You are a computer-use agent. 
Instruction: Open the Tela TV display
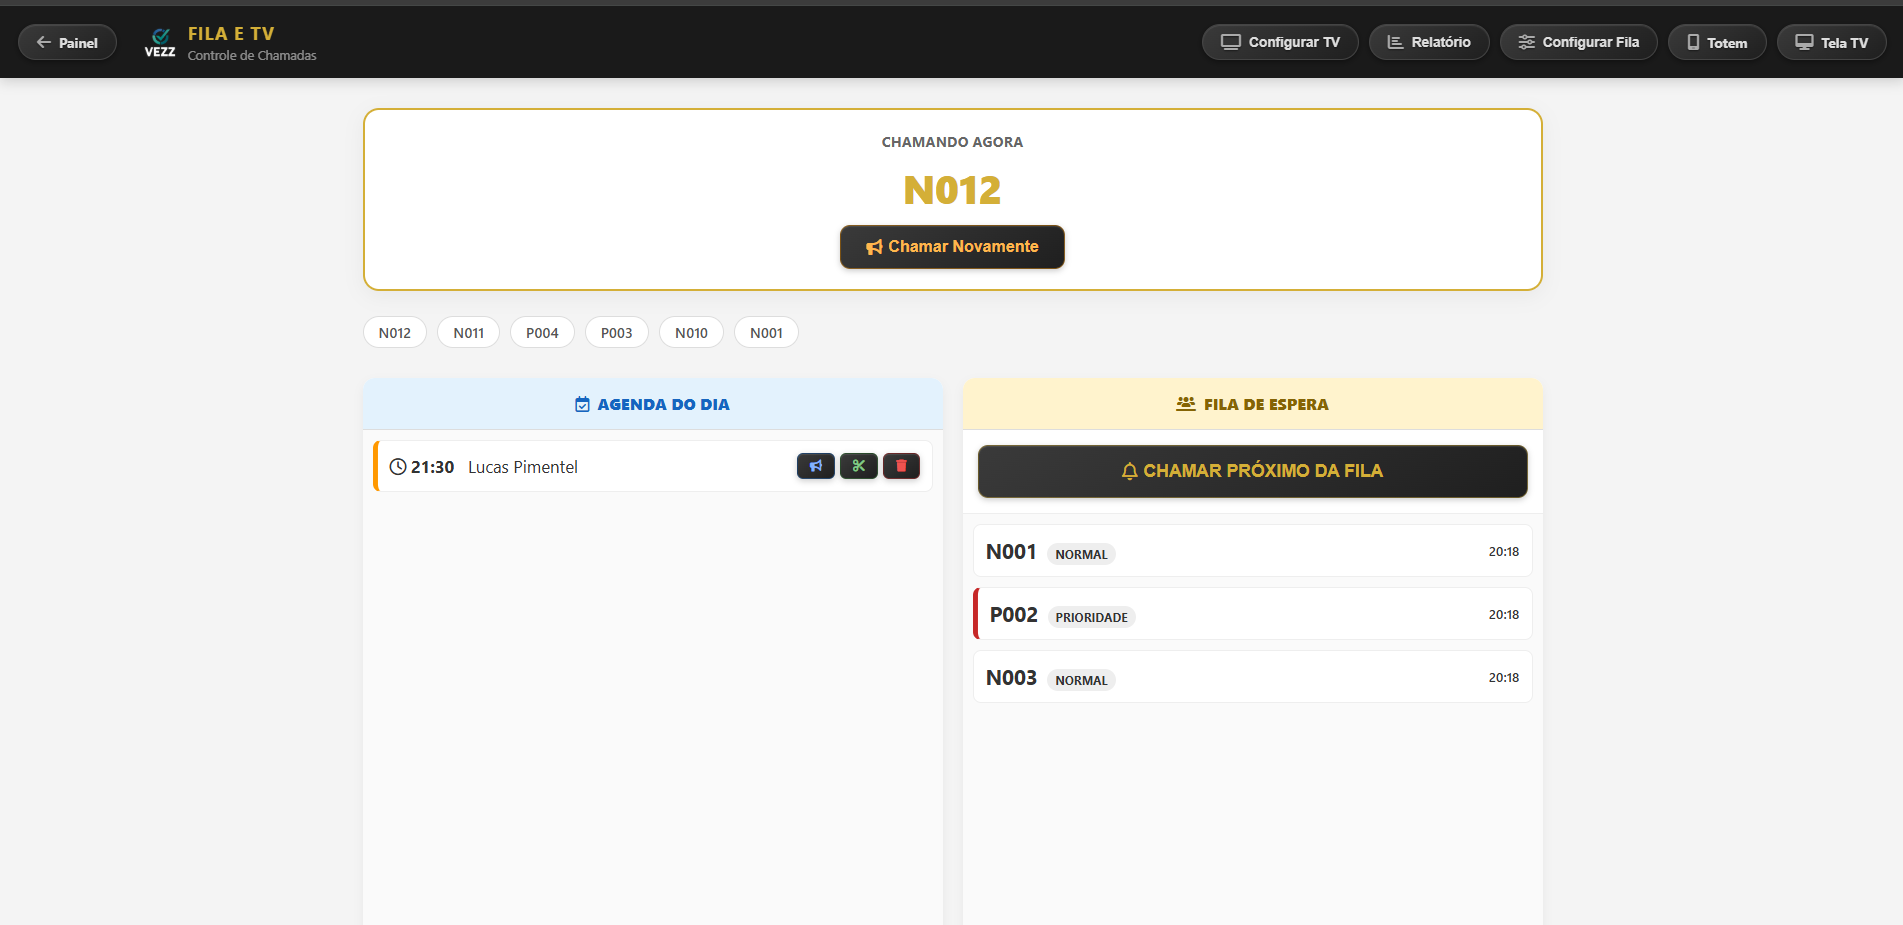pyautogui.click(x=1831, y=42)
